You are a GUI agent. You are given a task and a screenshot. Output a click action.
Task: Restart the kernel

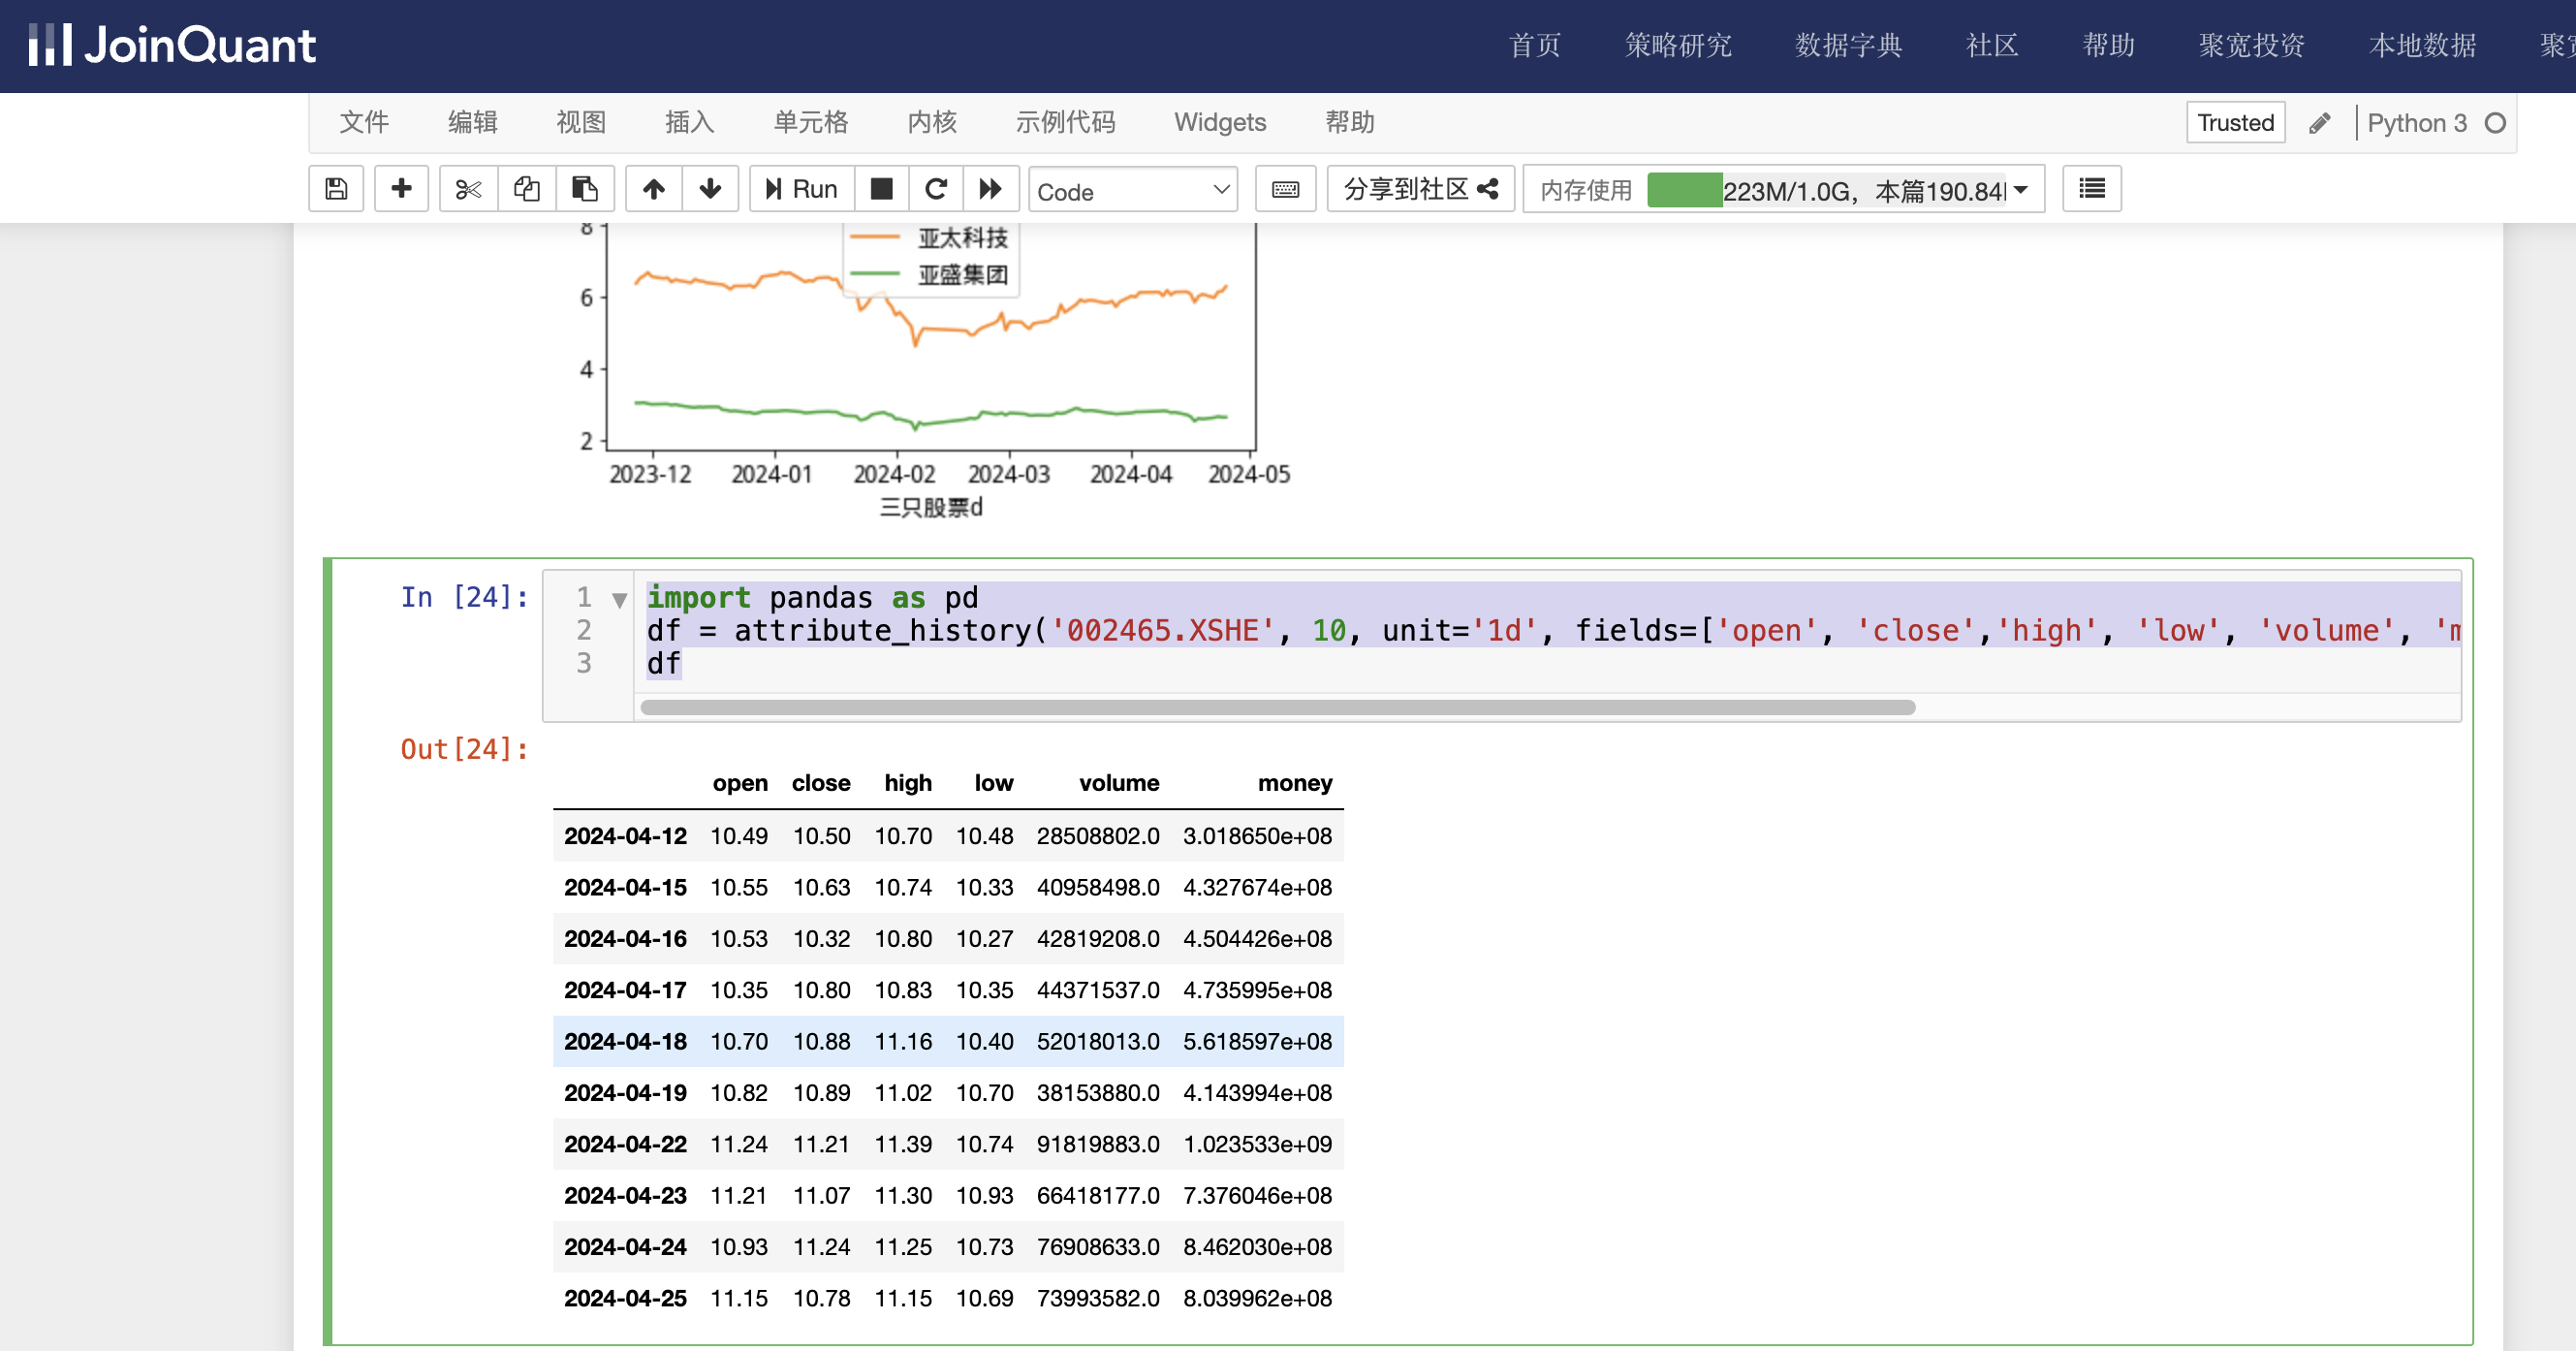[936, 188]
